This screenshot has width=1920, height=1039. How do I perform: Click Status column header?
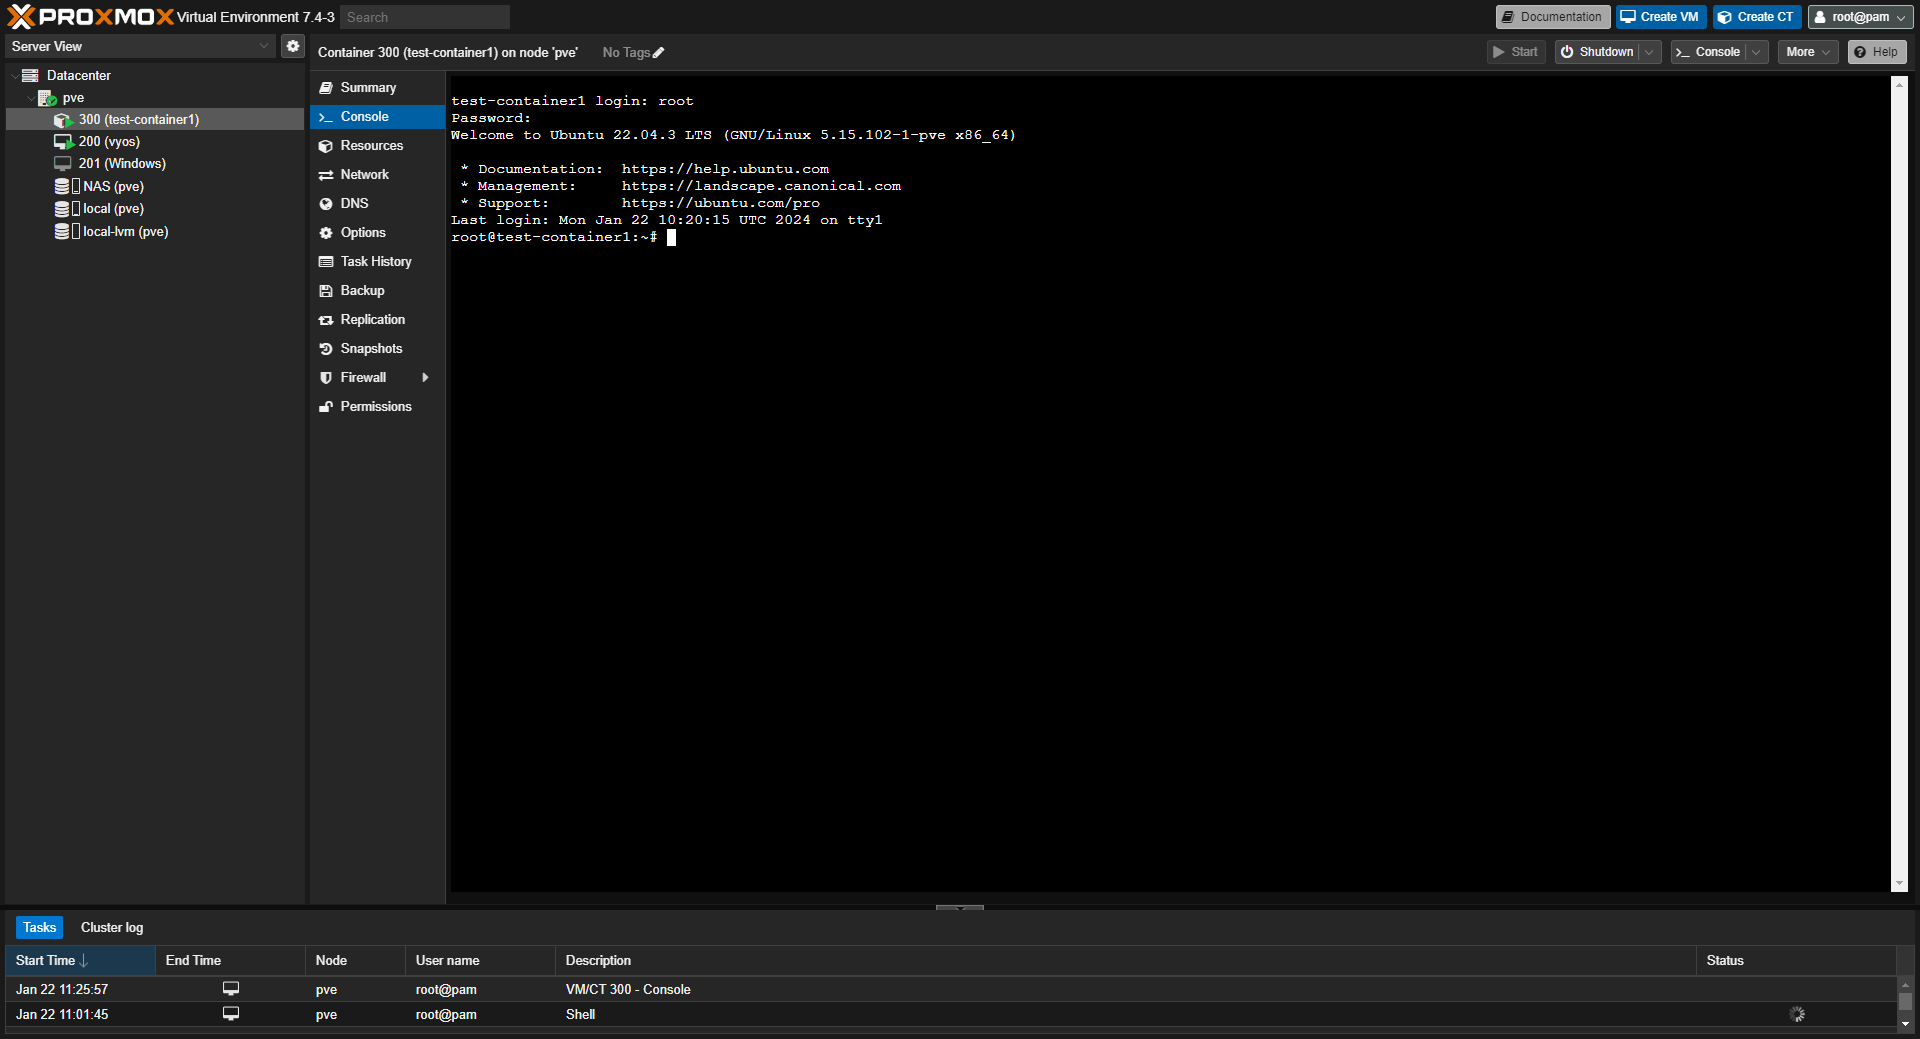(x=1796, y=960)
